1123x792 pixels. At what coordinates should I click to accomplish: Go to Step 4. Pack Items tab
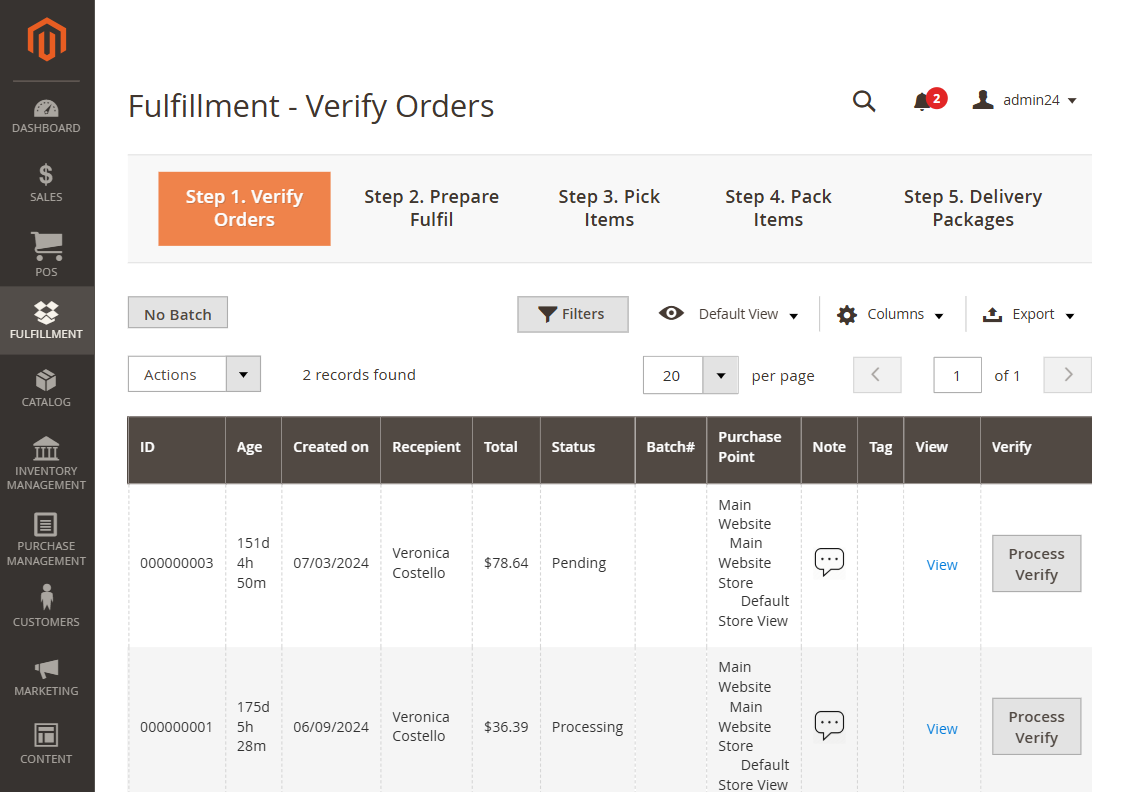pyautogui.click(x=778, y=208)
